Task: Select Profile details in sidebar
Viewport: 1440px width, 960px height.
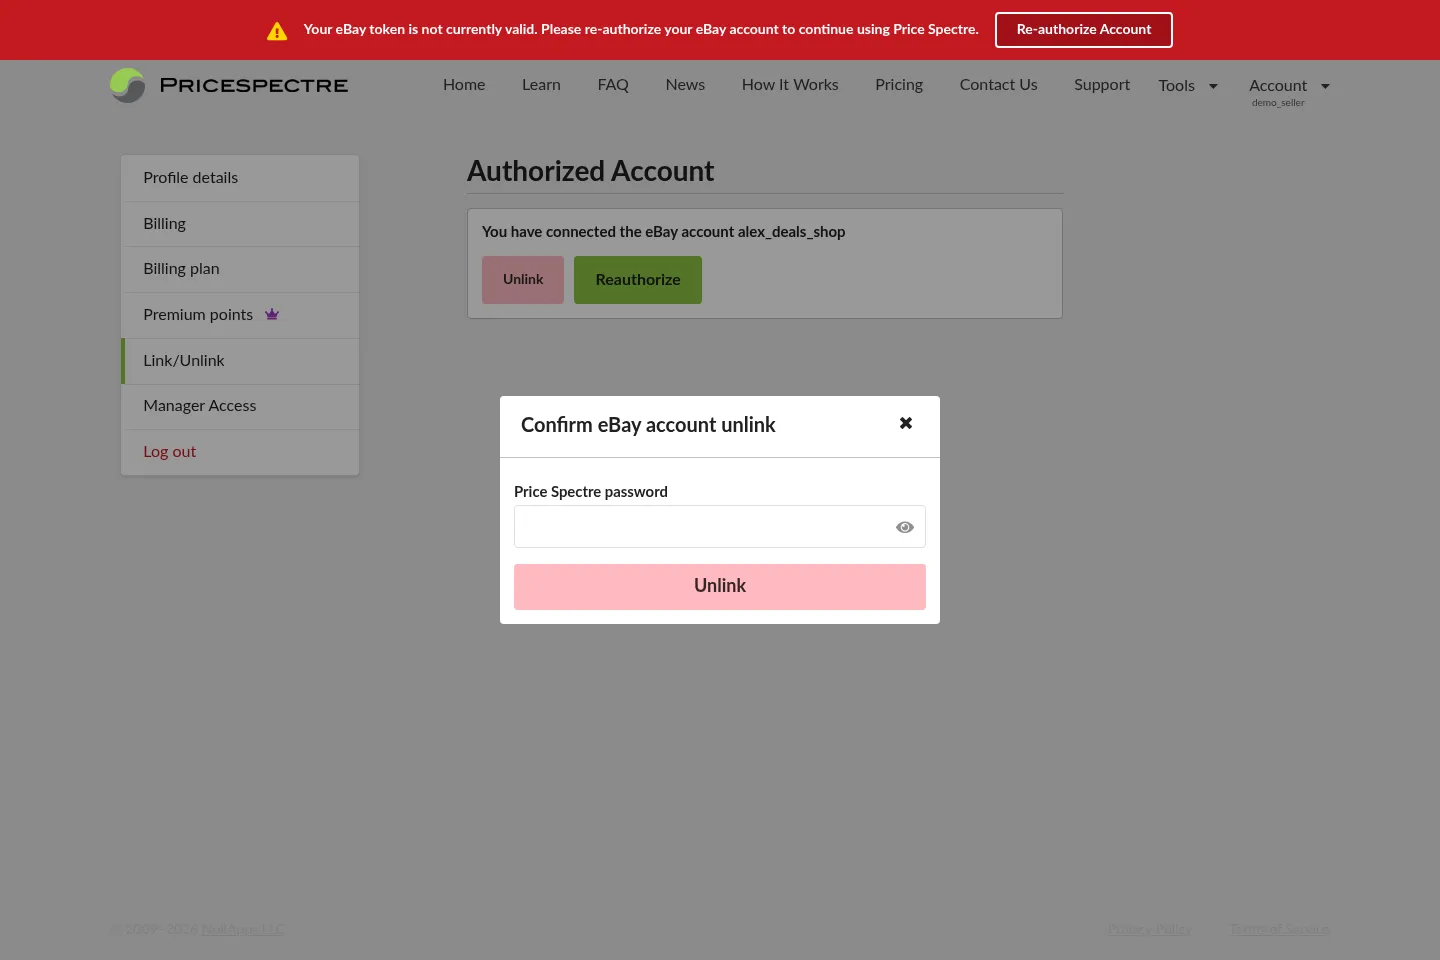Action: click(x=240, y=178)
